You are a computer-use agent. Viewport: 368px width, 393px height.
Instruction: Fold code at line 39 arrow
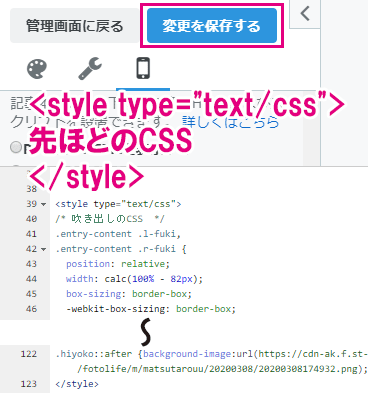click(43, 204)
